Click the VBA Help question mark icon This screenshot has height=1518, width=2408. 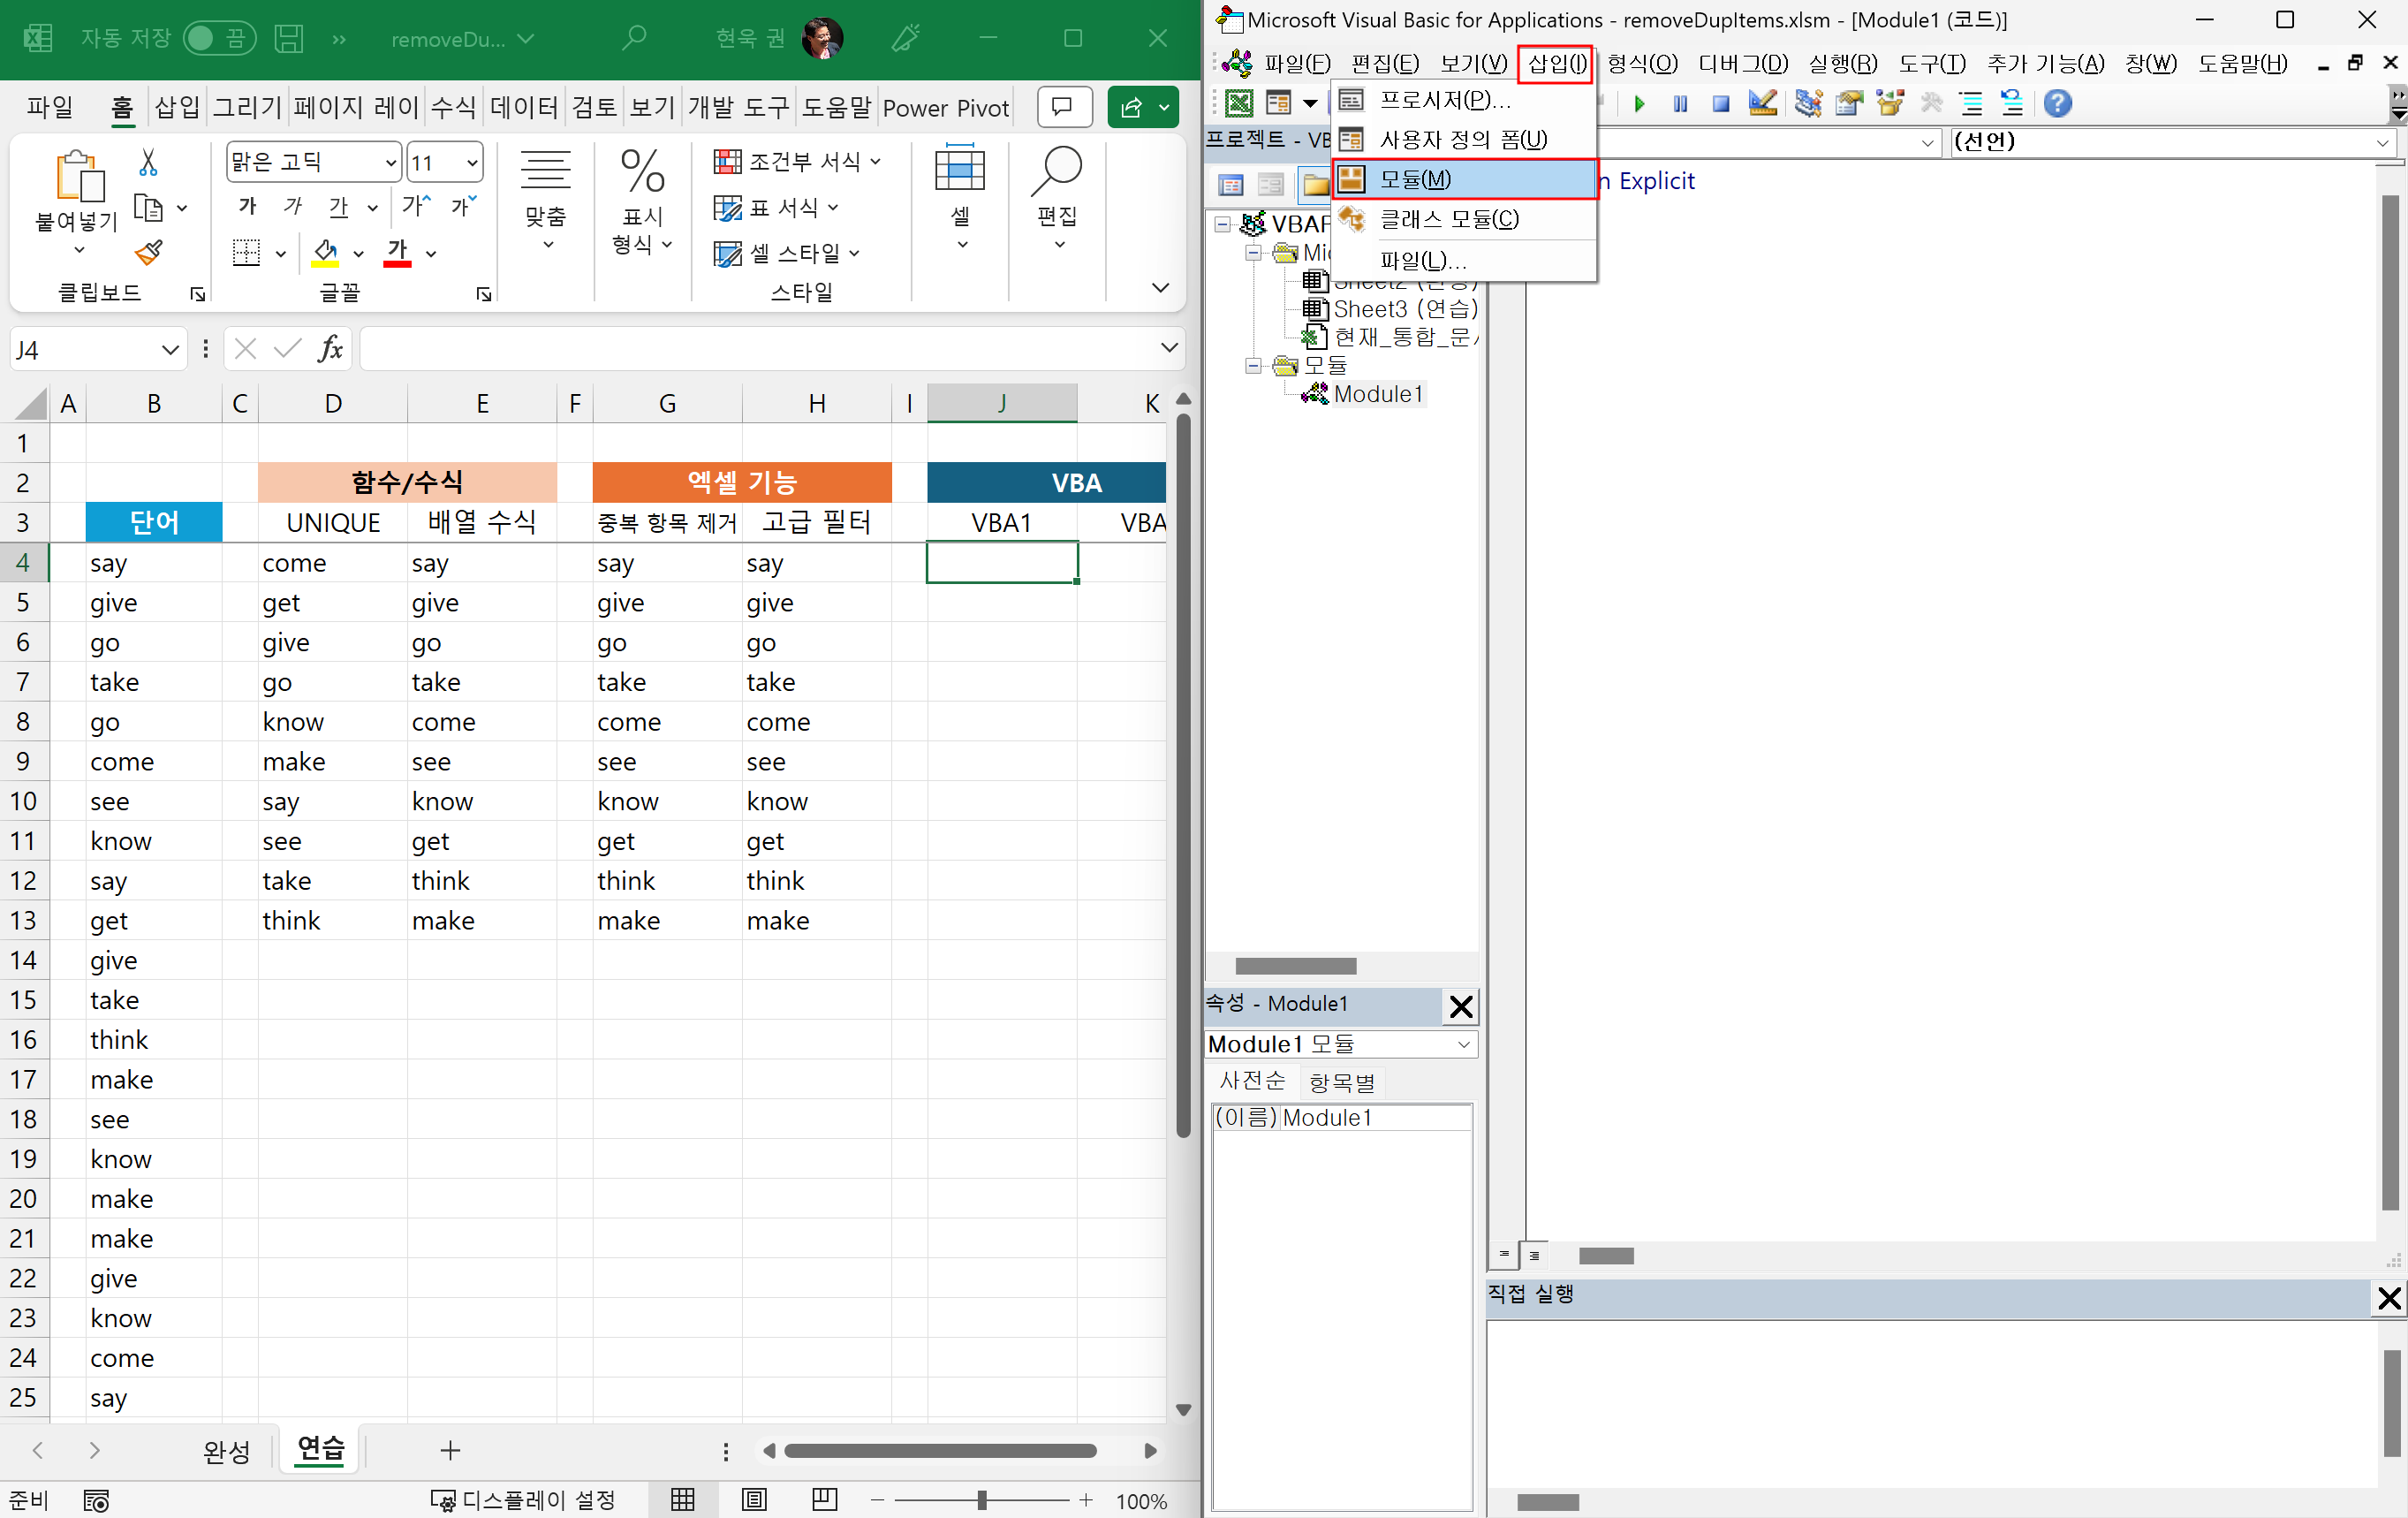2057,103
